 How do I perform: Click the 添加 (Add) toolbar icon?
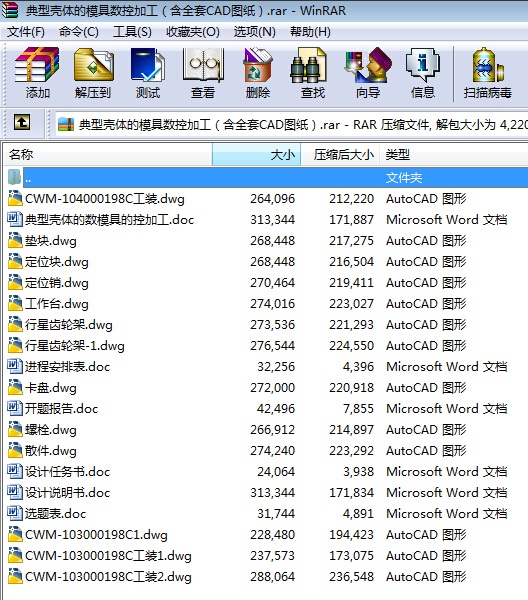[x=37, y=65]
